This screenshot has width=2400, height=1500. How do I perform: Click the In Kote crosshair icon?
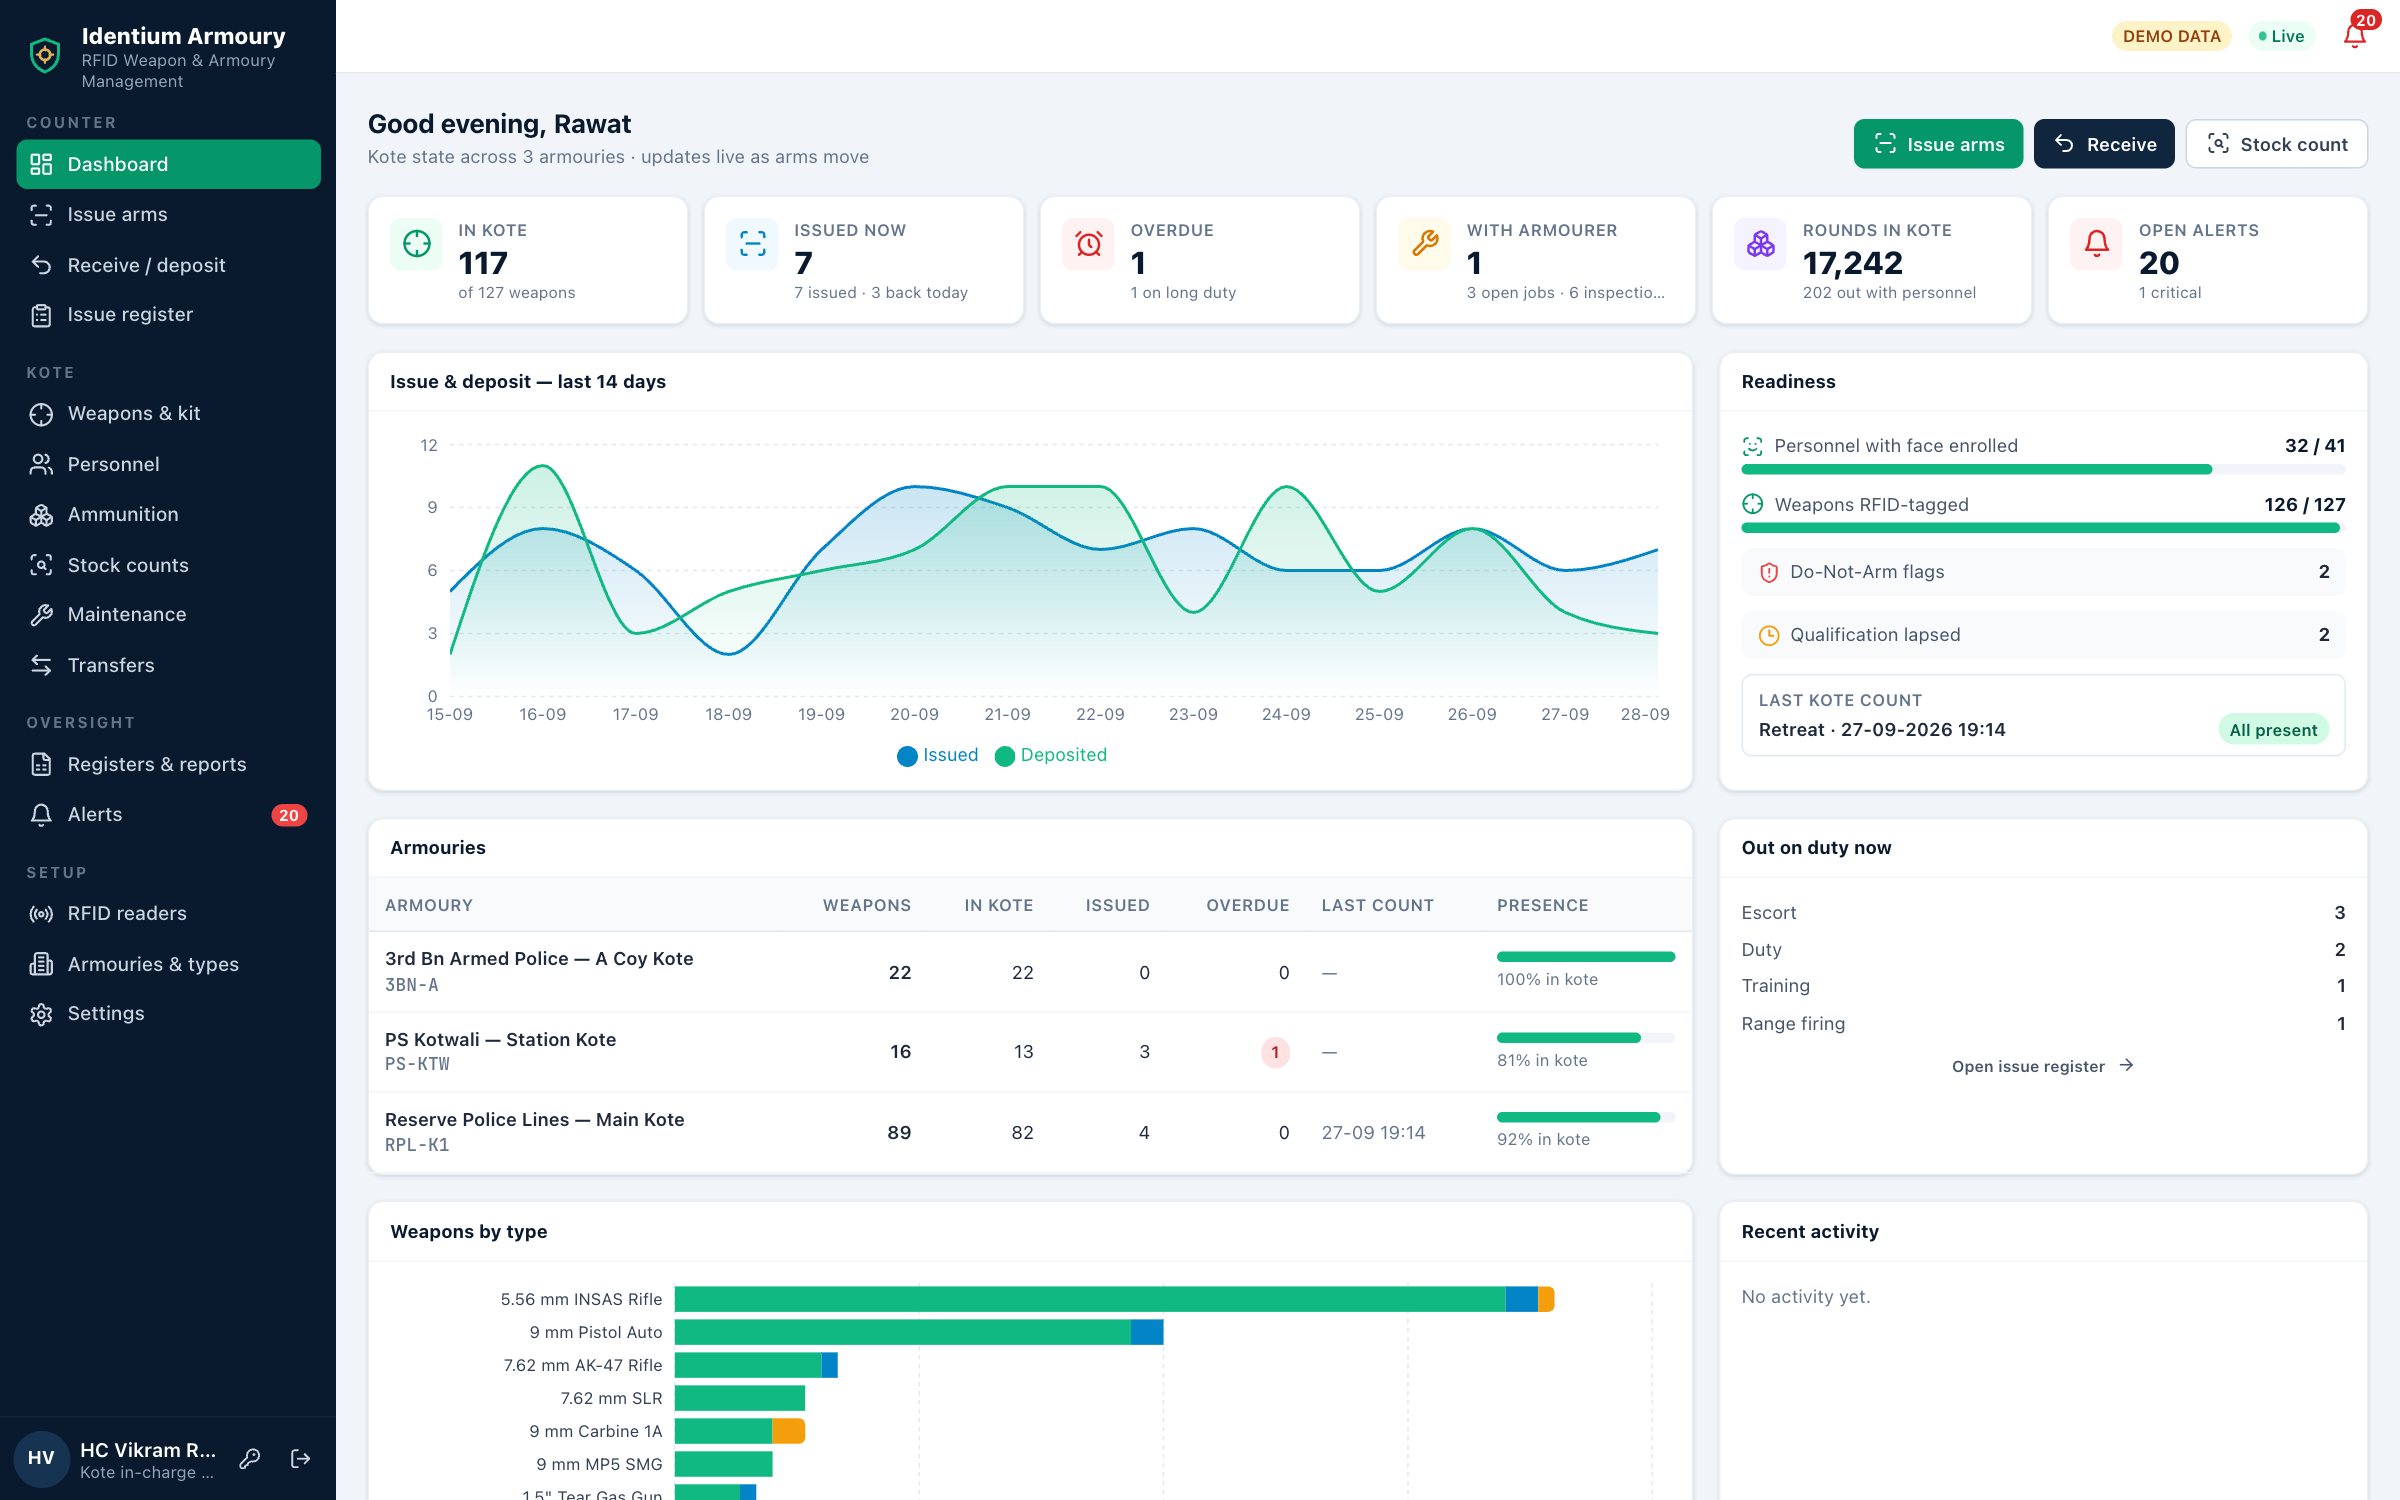[x=417, y=243]
